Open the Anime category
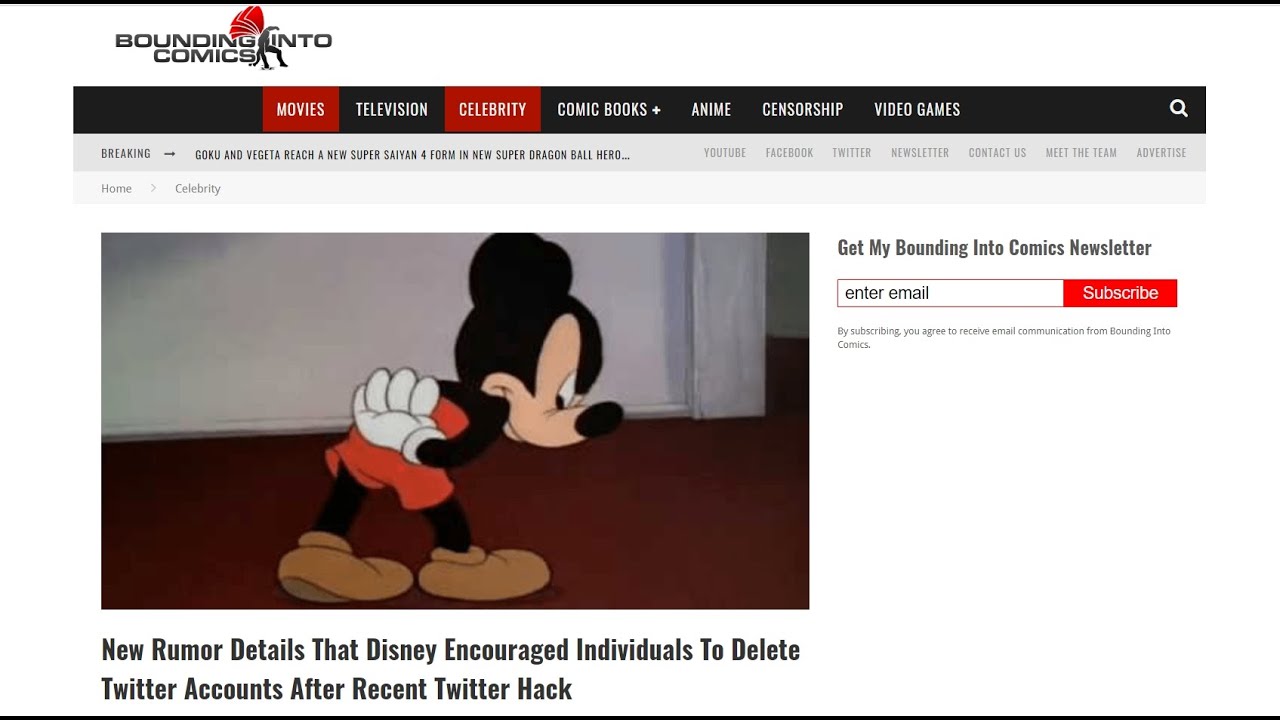This screenshot has height=720, width=1280. click(711, 110)
